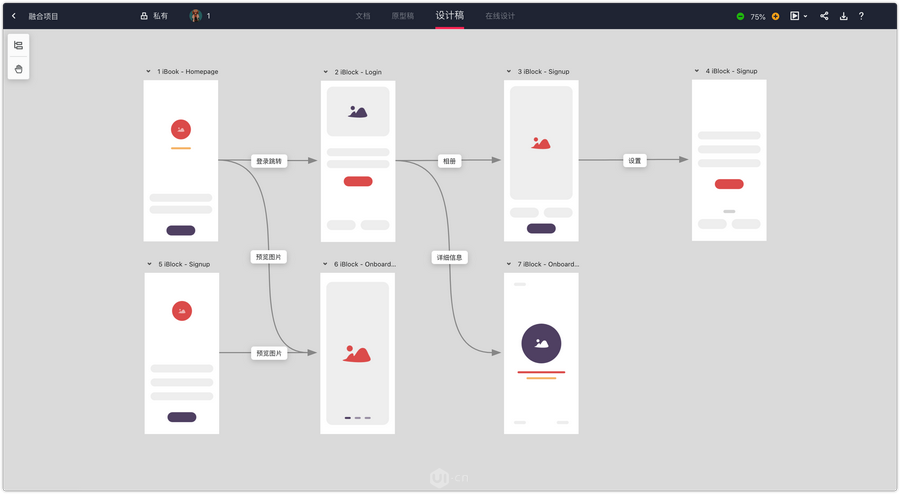
Task: Click the back arrow next to 融合项目
Action: (x=14, y=16)
